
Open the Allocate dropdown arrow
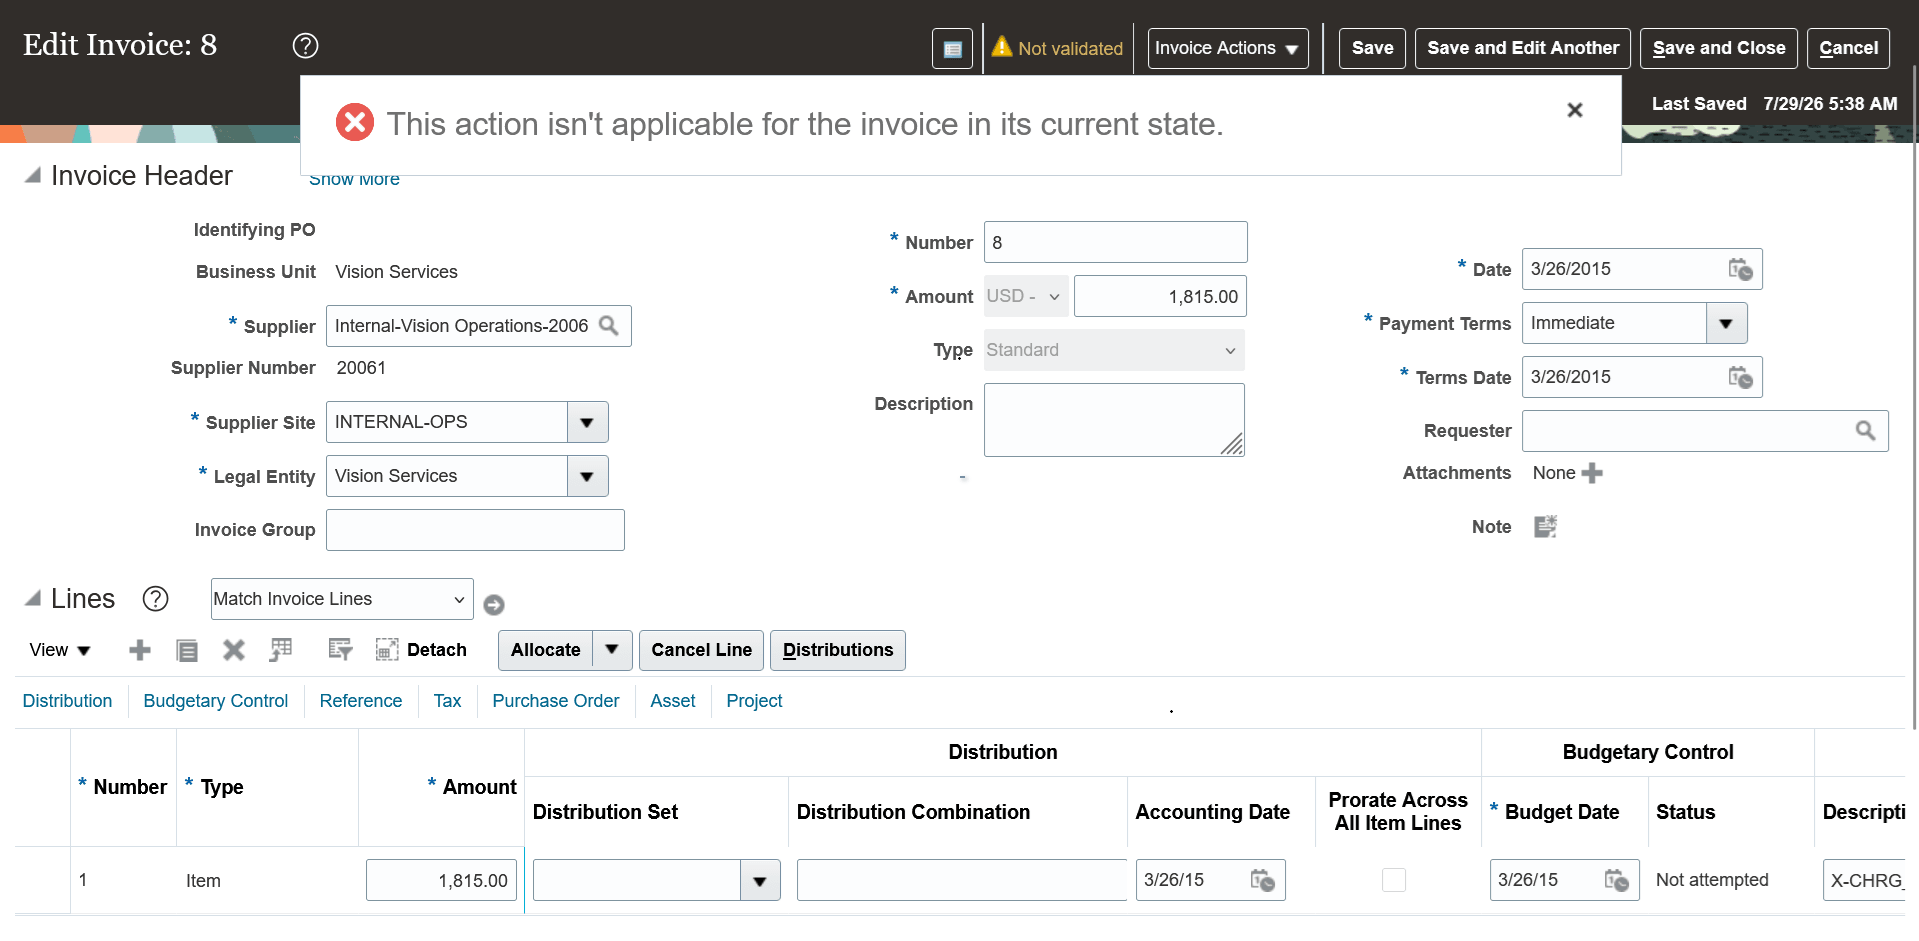click(x=612, y=650)
